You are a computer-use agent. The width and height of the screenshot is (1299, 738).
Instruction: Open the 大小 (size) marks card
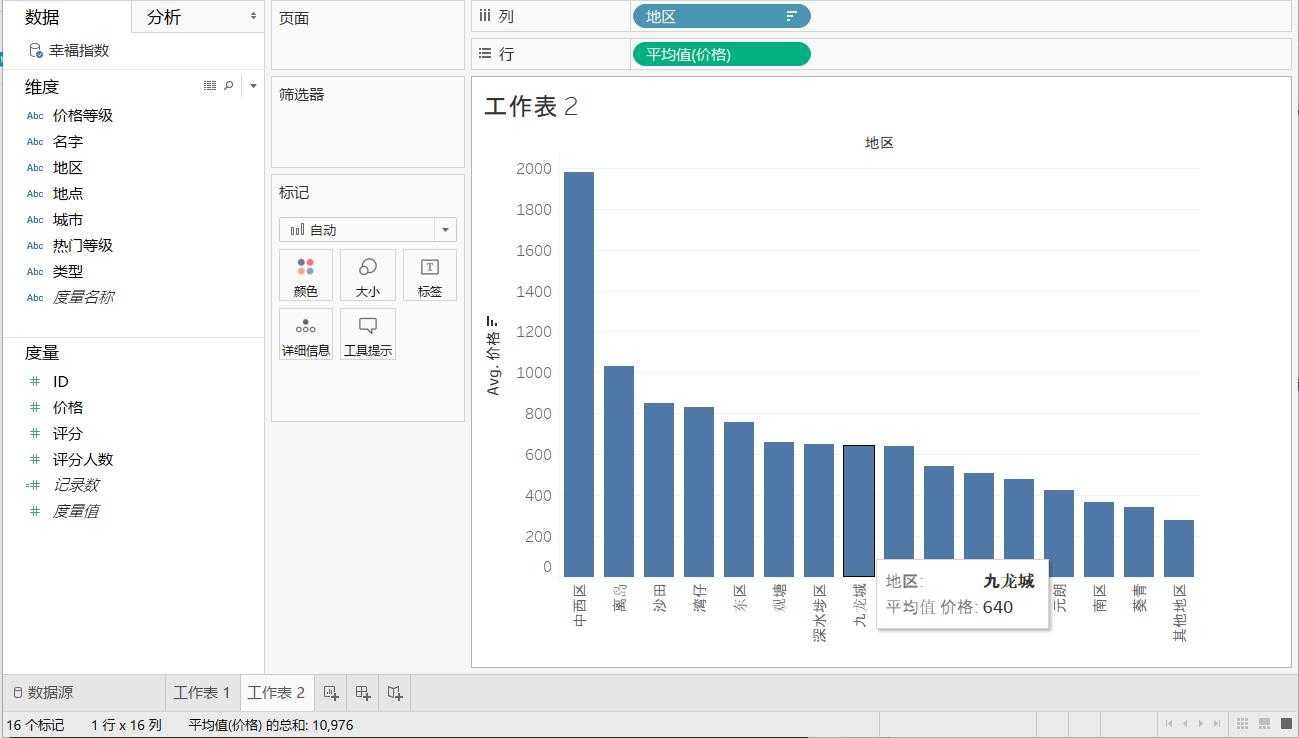(x=367, y=275)
